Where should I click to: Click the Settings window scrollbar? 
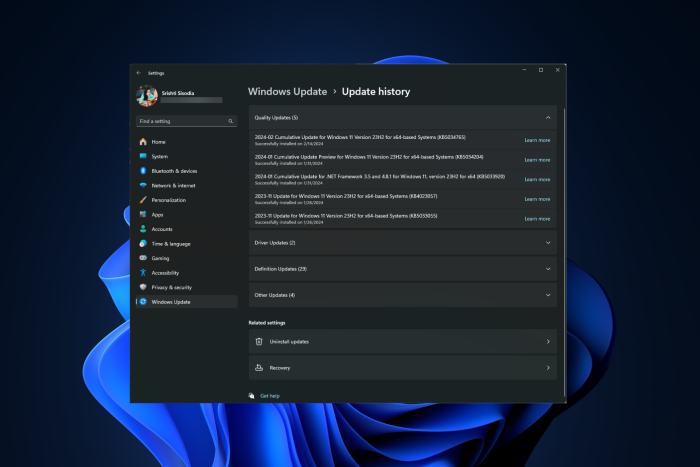click(x=564, y=252)
